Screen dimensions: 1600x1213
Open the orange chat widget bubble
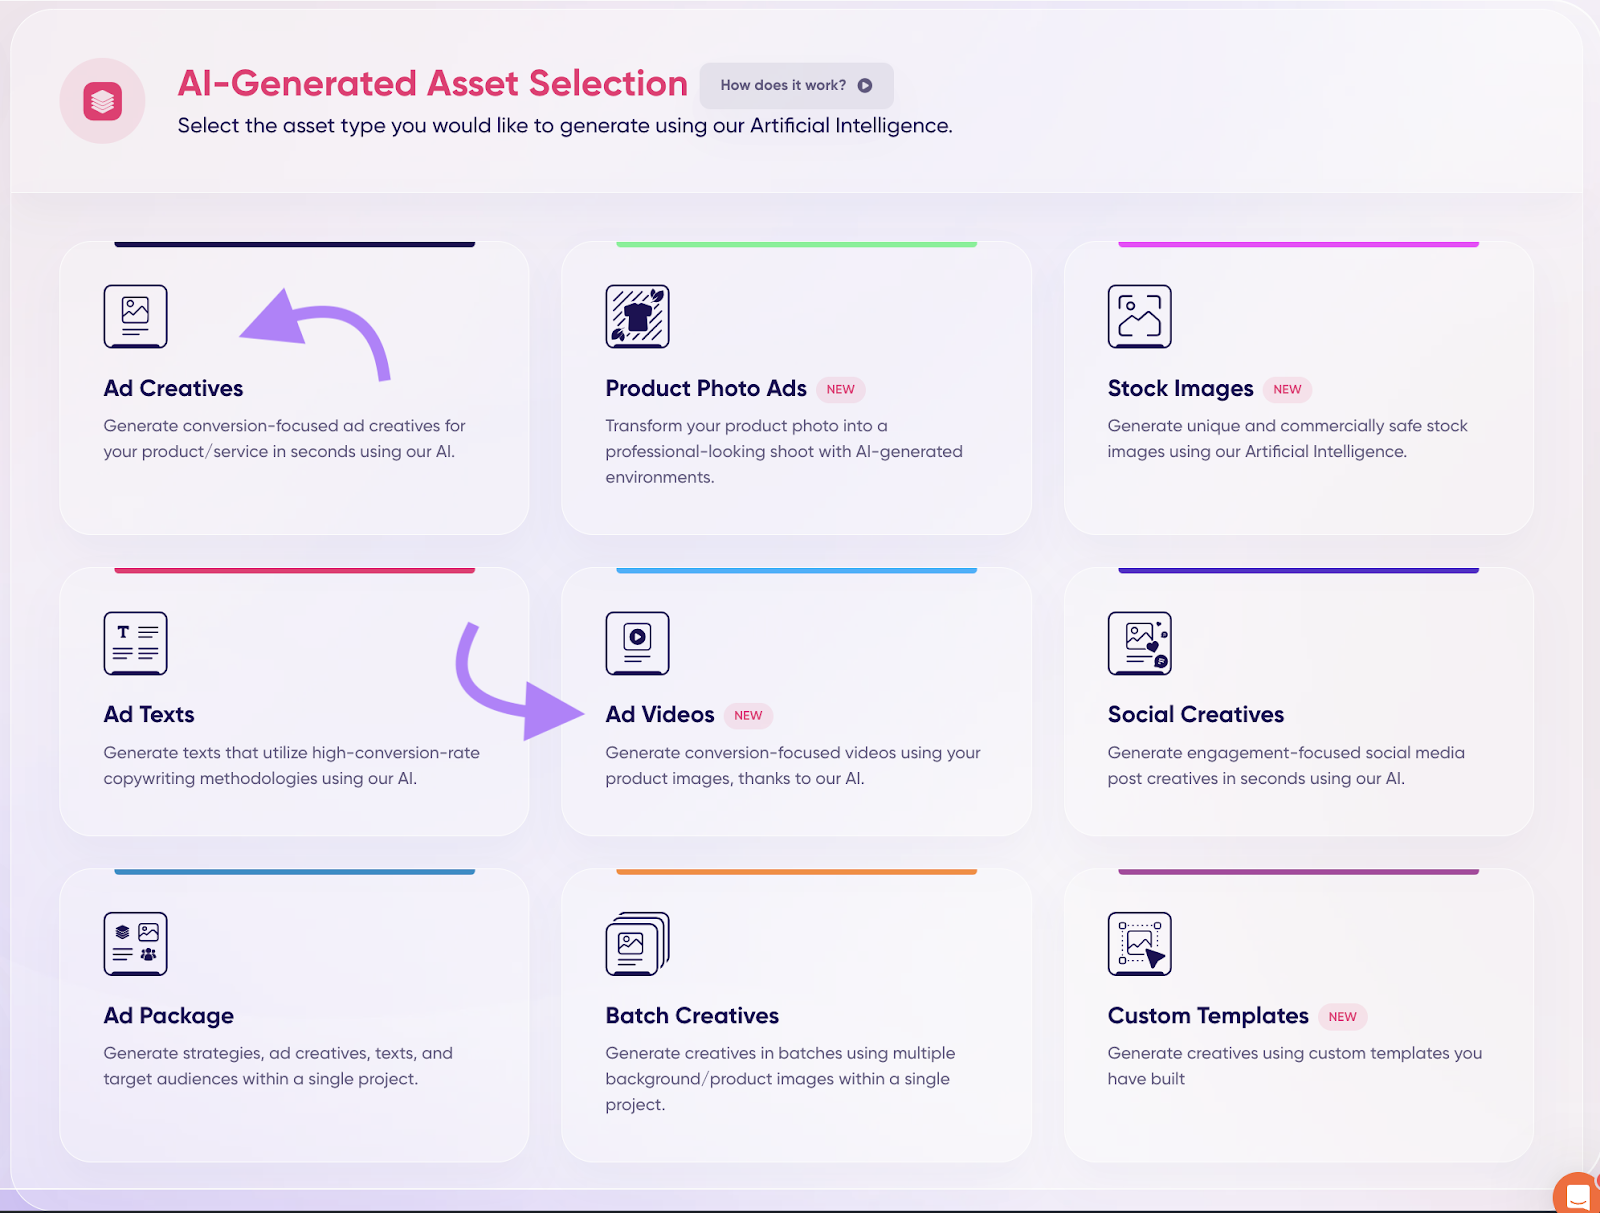[x=1577, y=1194]
